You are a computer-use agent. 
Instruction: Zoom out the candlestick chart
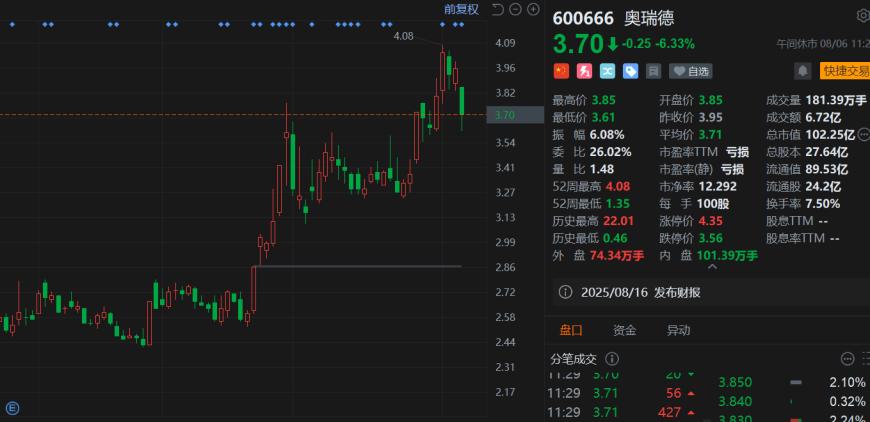pos(513,9)
